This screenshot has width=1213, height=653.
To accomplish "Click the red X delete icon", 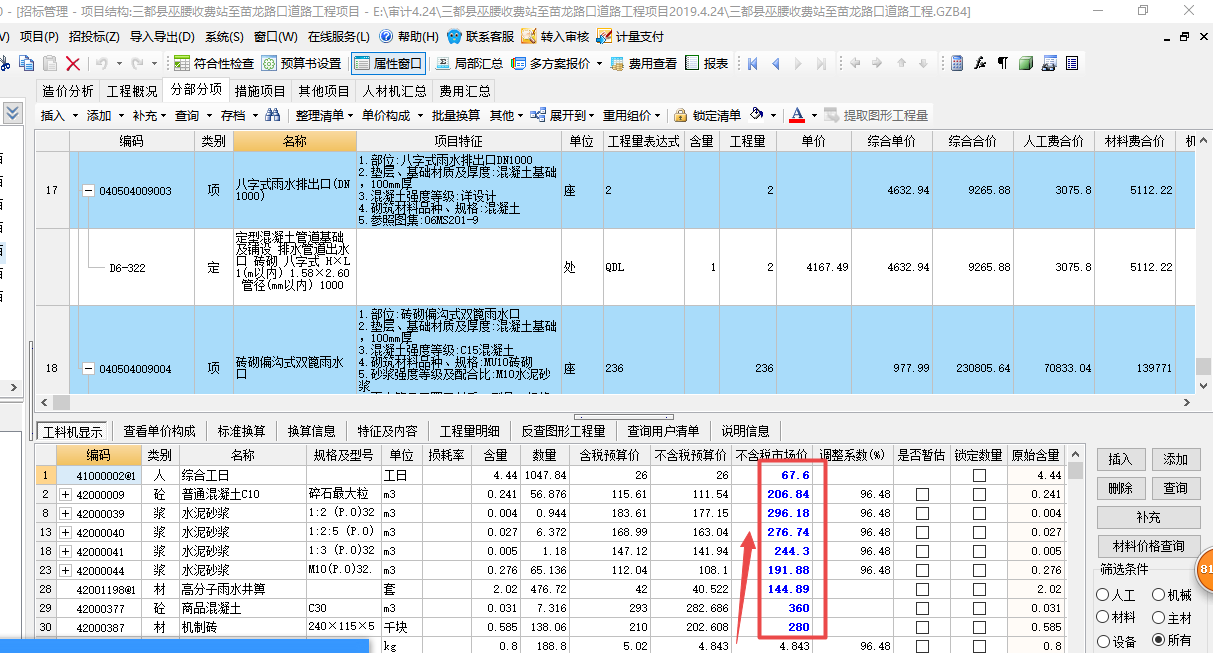I will 73,63.
